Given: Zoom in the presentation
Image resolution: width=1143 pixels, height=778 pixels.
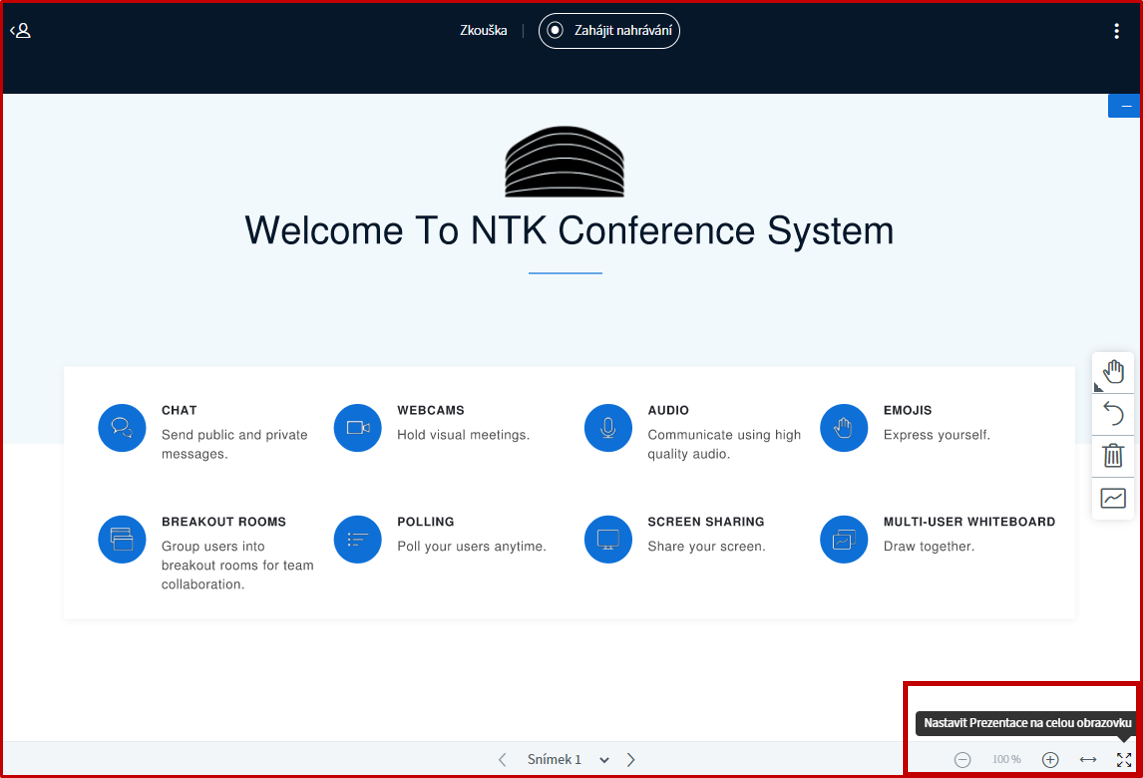Looking at the screenshot, I should tap(1050, 760).
